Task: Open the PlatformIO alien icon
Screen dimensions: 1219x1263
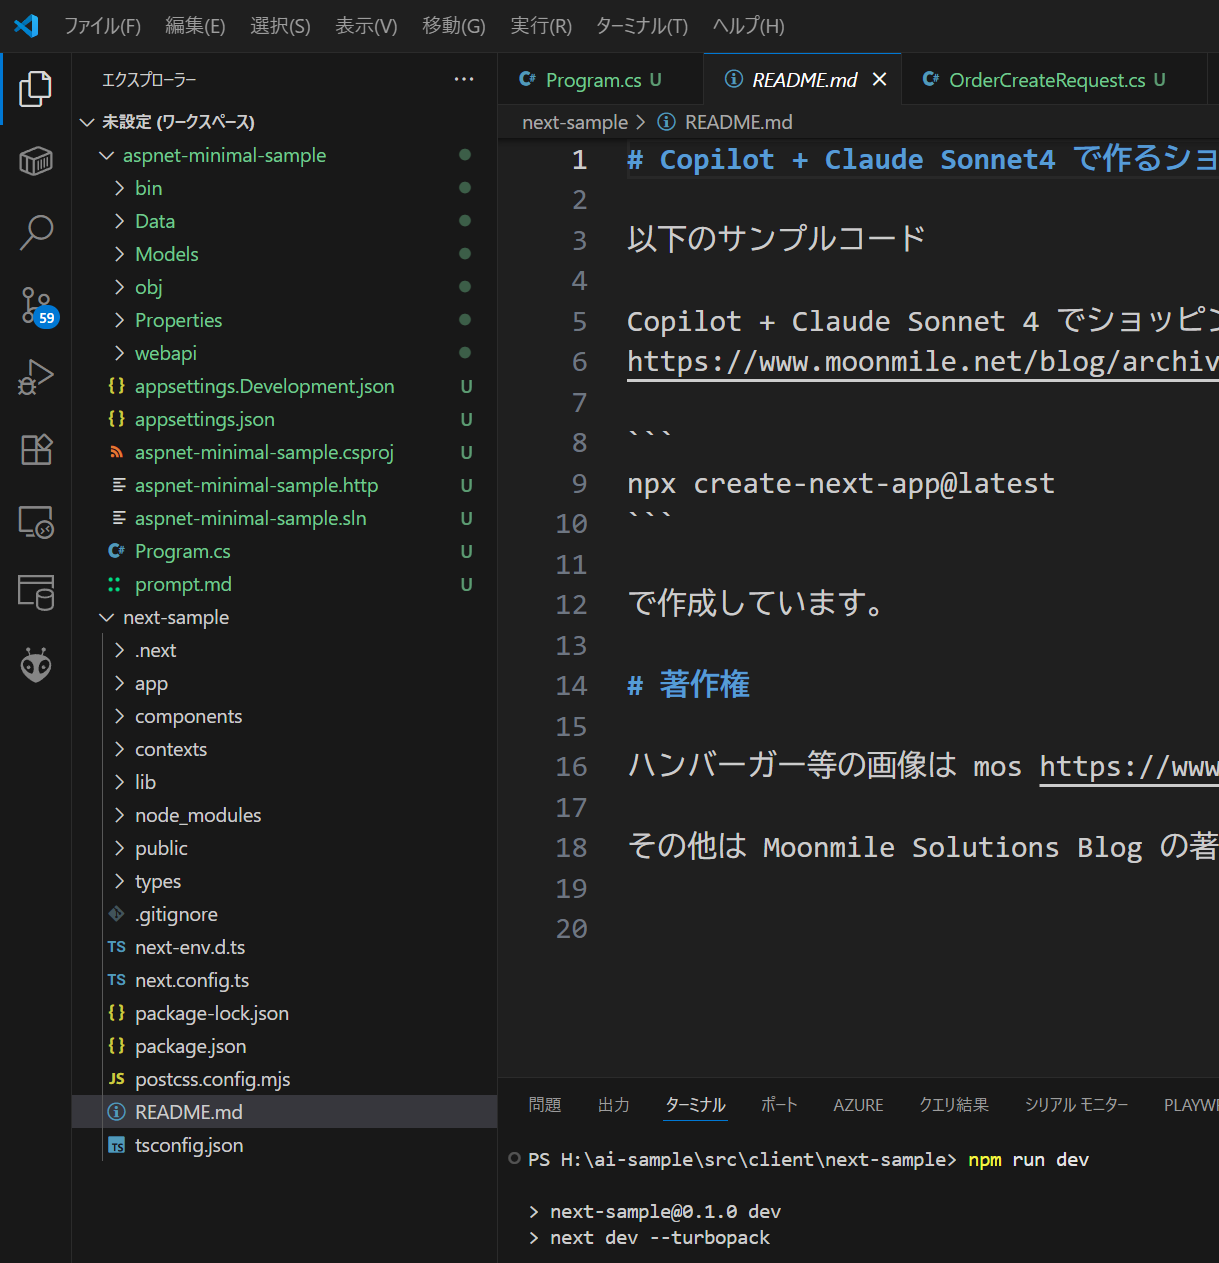Action: [x=36, y=665]
